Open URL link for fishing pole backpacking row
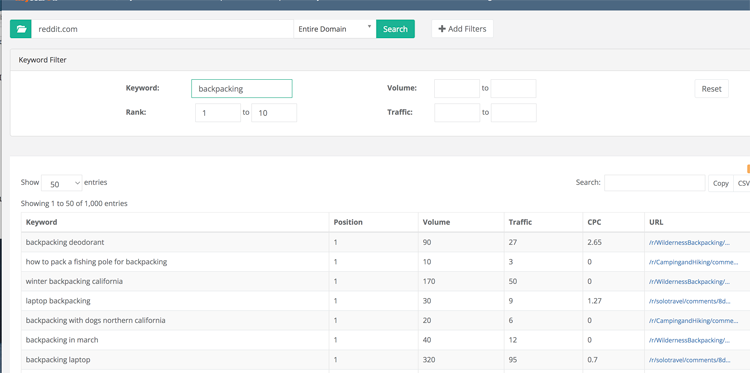Screen dimensions: 750x373 pos(693,262)
